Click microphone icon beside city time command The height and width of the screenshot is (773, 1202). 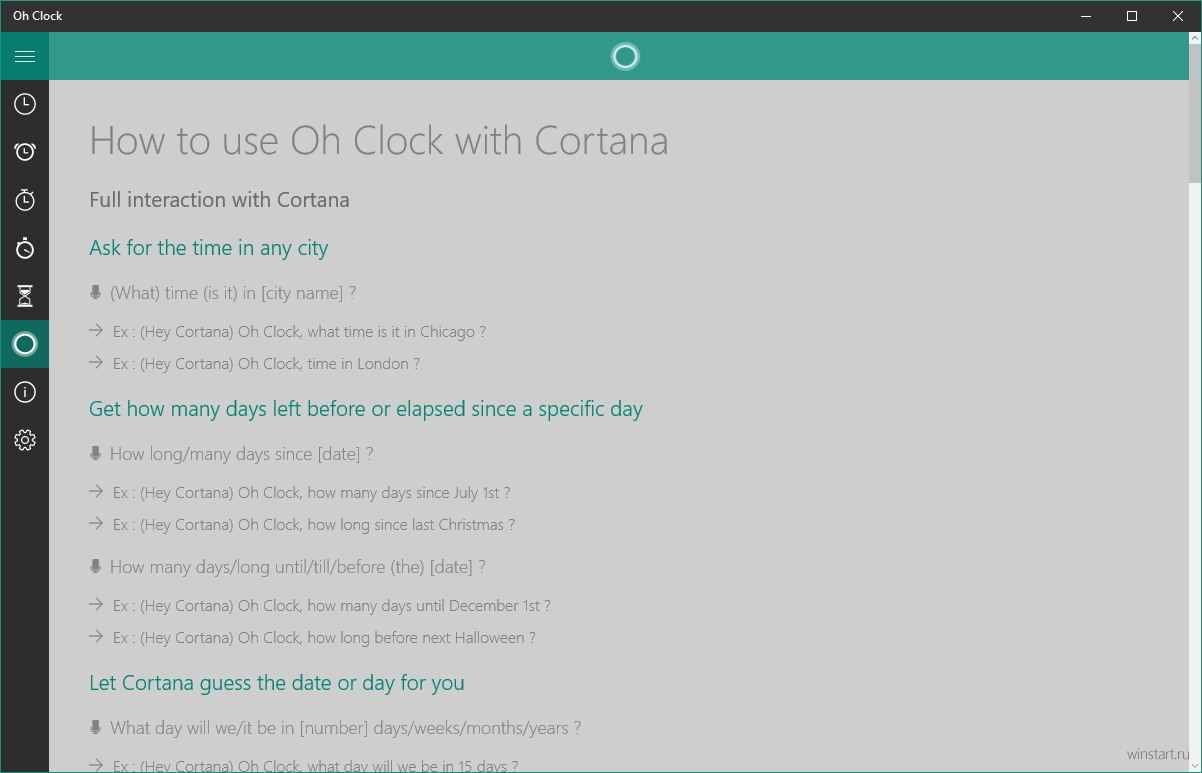pos(96,293)
